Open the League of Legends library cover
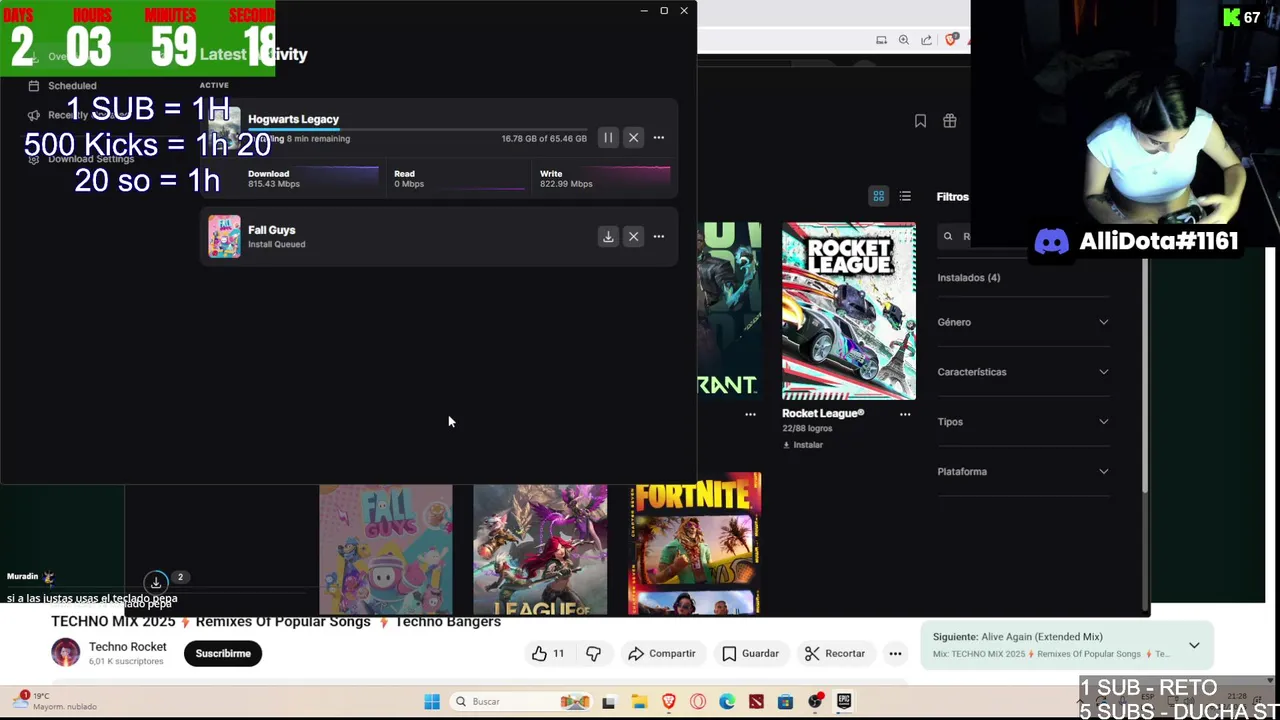The width and height of the screenshot is (1280, 720). 540,549
